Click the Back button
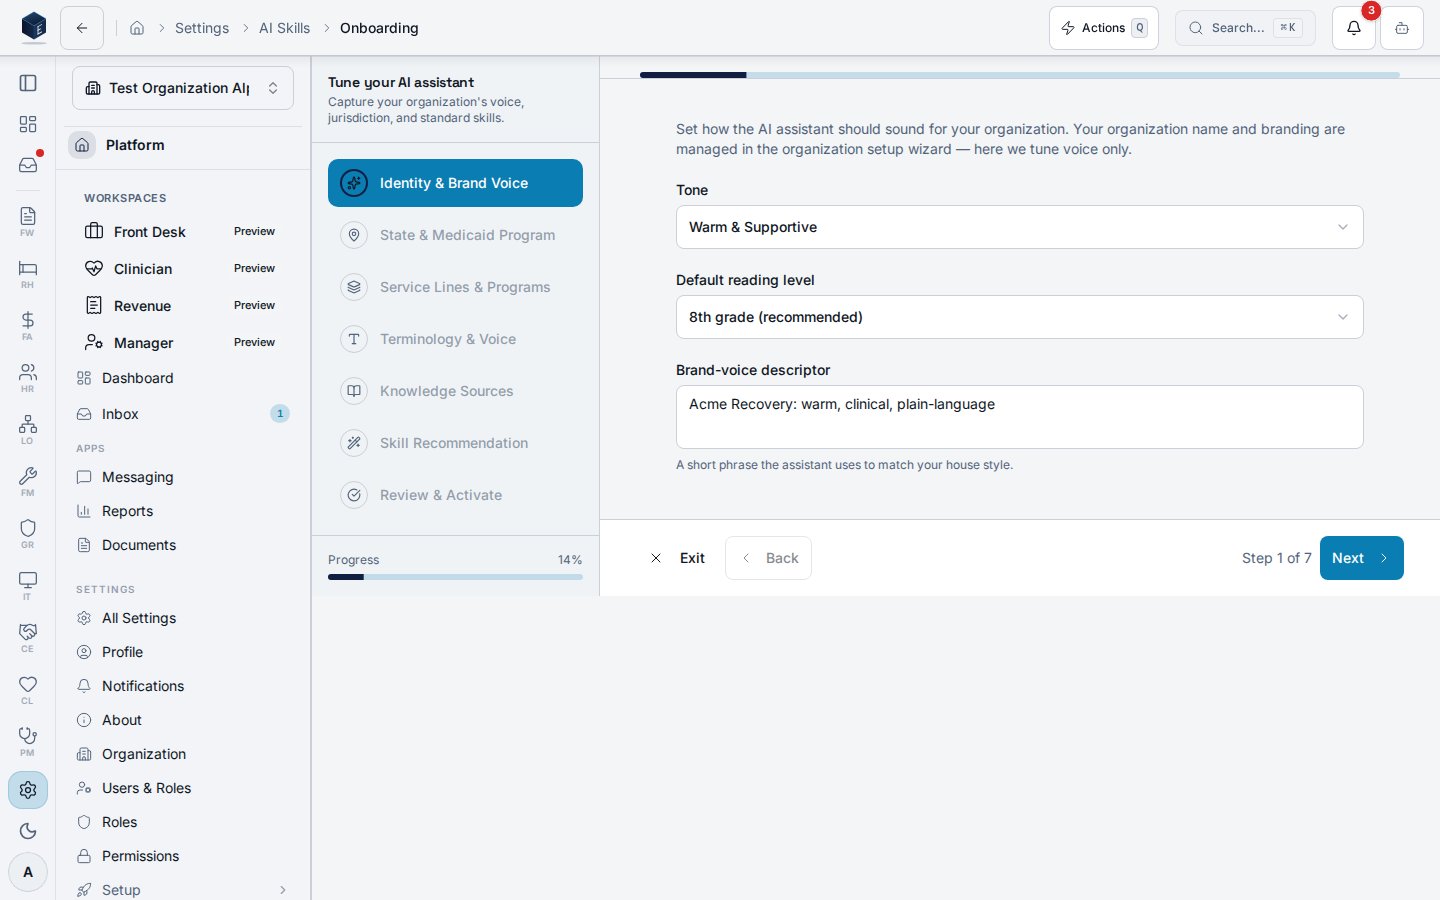 (768, 558)
